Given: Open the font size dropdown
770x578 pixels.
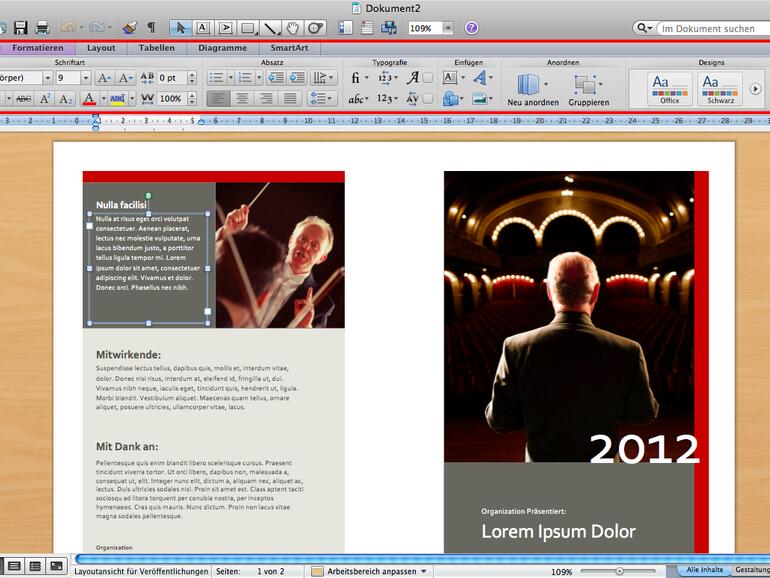Looking at the screenshot, I should click(x=85, y=78).
